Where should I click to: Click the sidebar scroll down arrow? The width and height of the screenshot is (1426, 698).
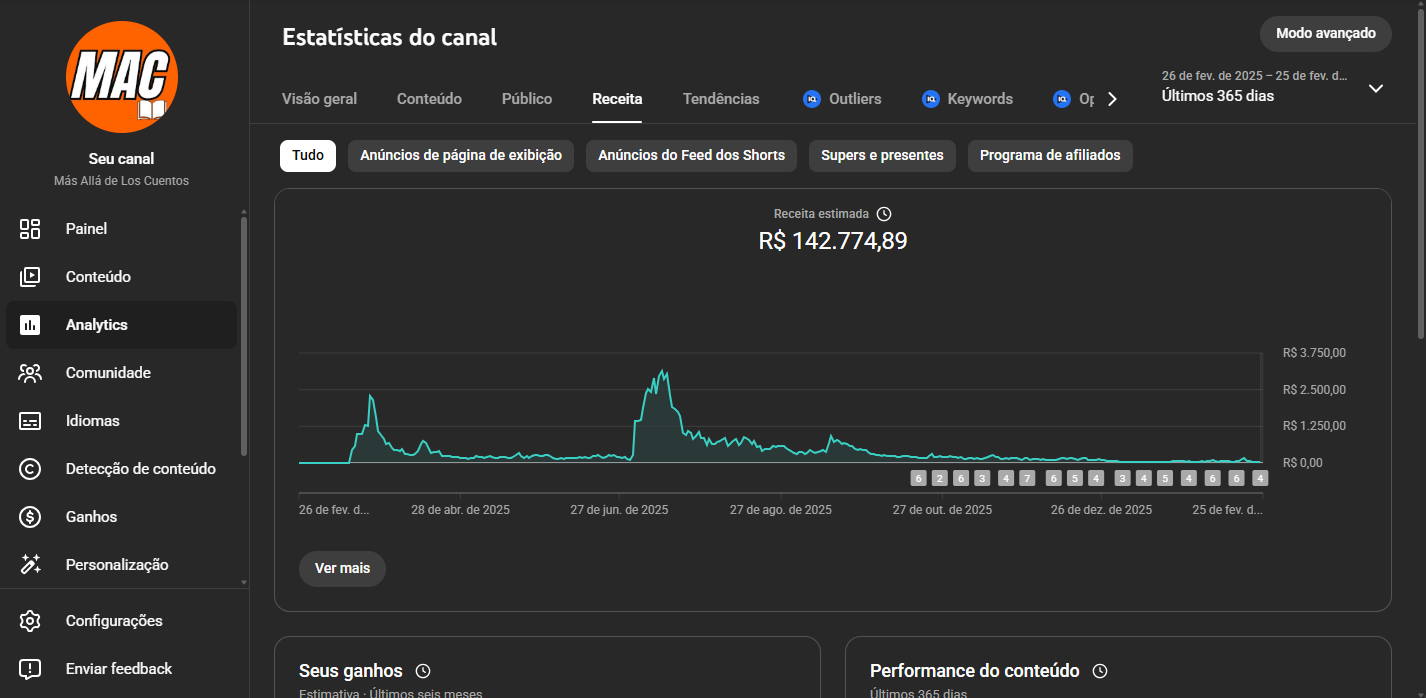(244, 581)
